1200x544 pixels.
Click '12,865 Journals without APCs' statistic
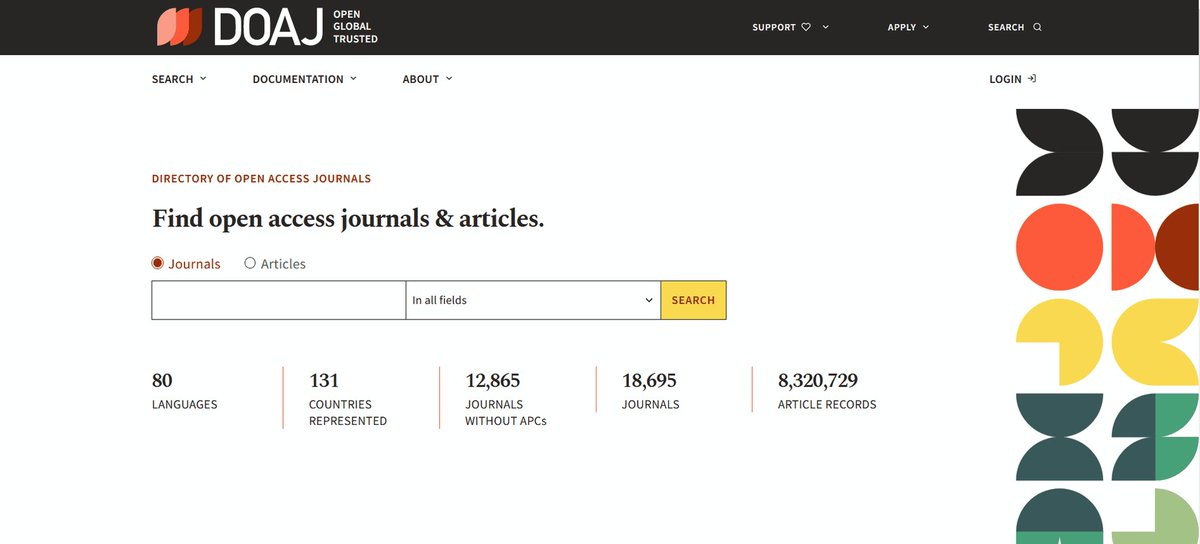pyautogui.click(x=506, y=398)
